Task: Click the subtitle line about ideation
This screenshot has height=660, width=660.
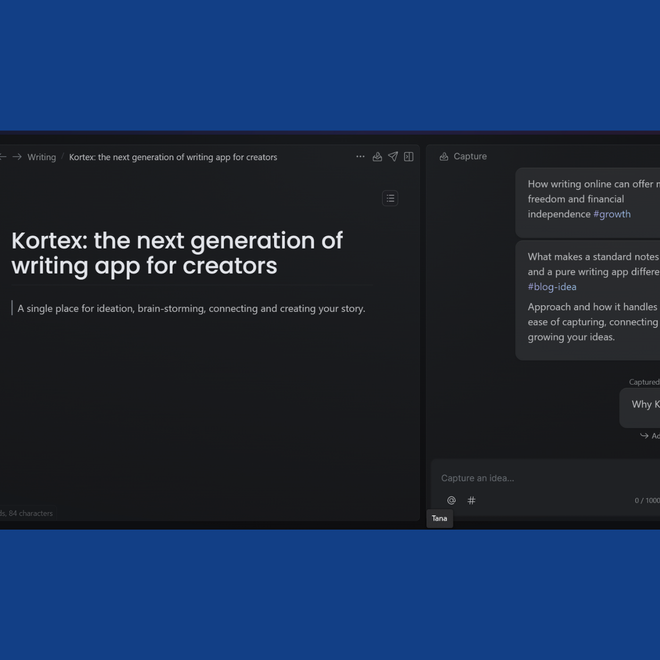Action: tap(191, 309)
